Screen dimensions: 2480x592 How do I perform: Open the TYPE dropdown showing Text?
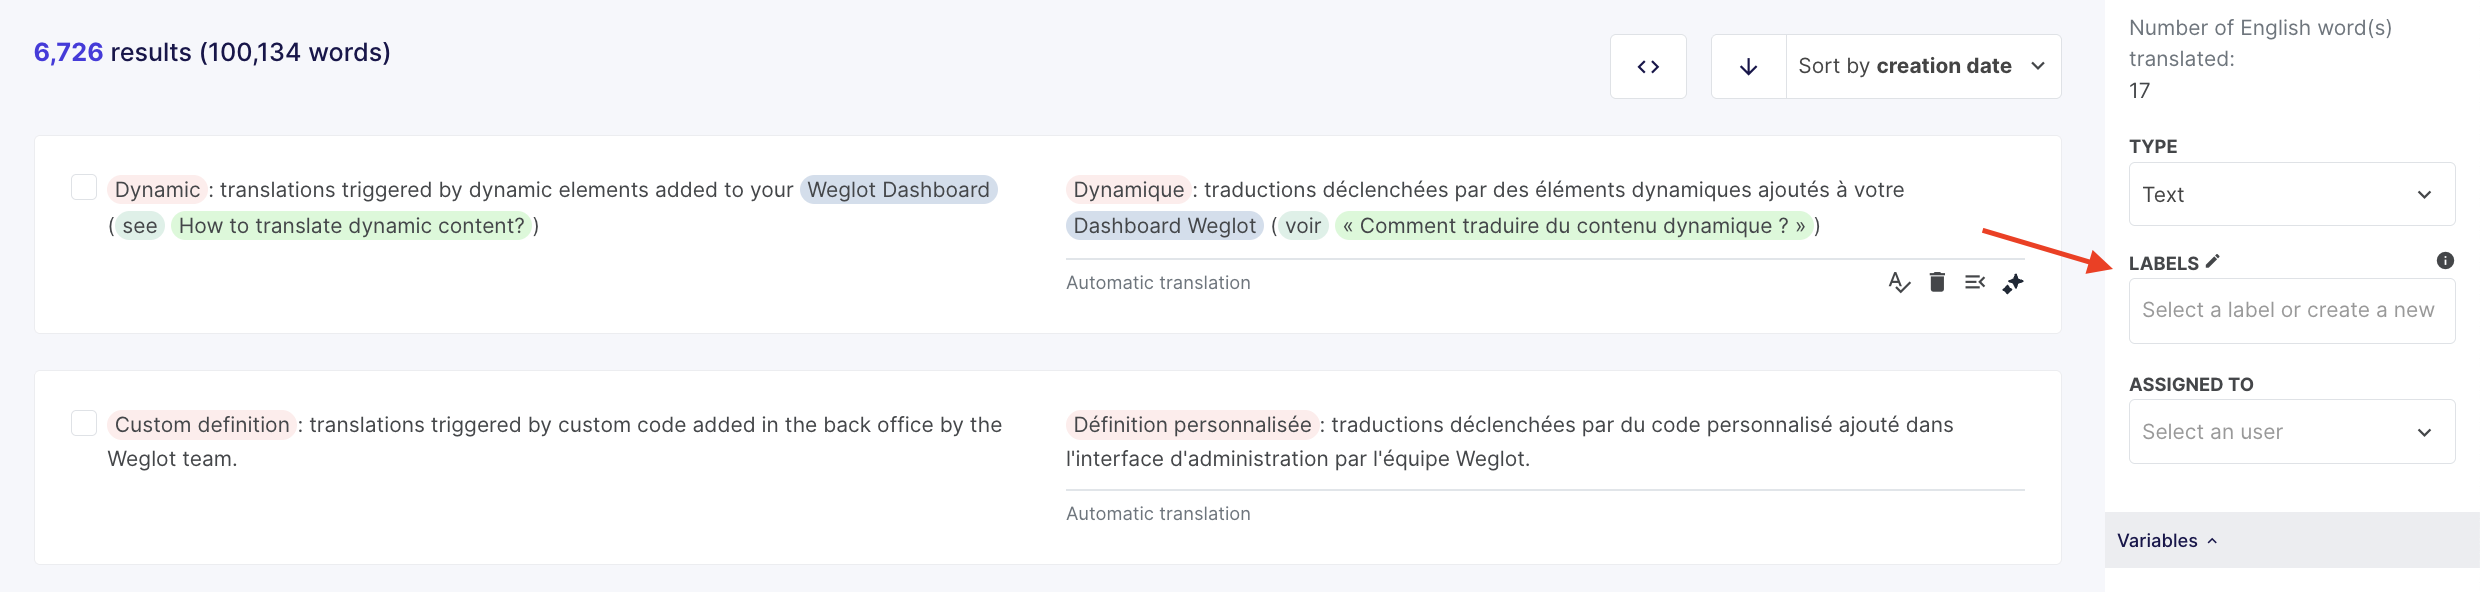[2291, 194]
